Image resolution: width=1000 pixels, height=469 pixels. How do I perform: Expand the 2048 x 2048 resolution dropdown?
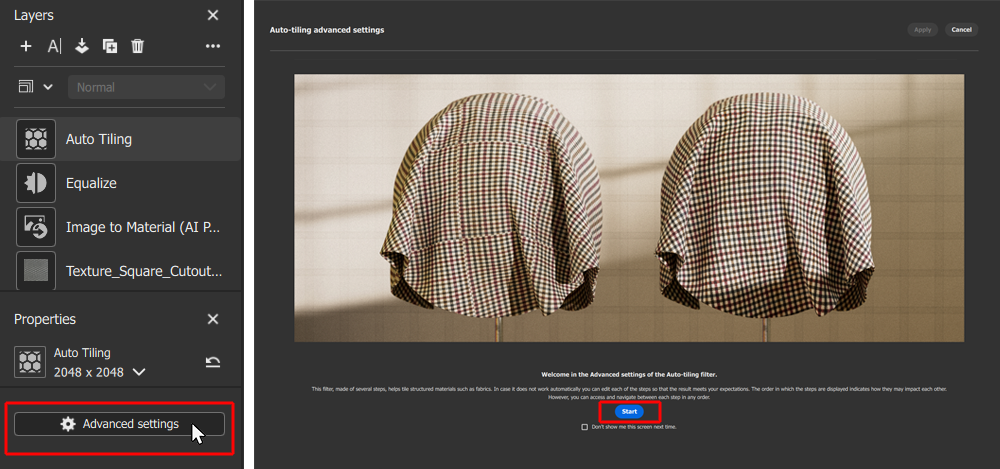click(x=139, y=372)
